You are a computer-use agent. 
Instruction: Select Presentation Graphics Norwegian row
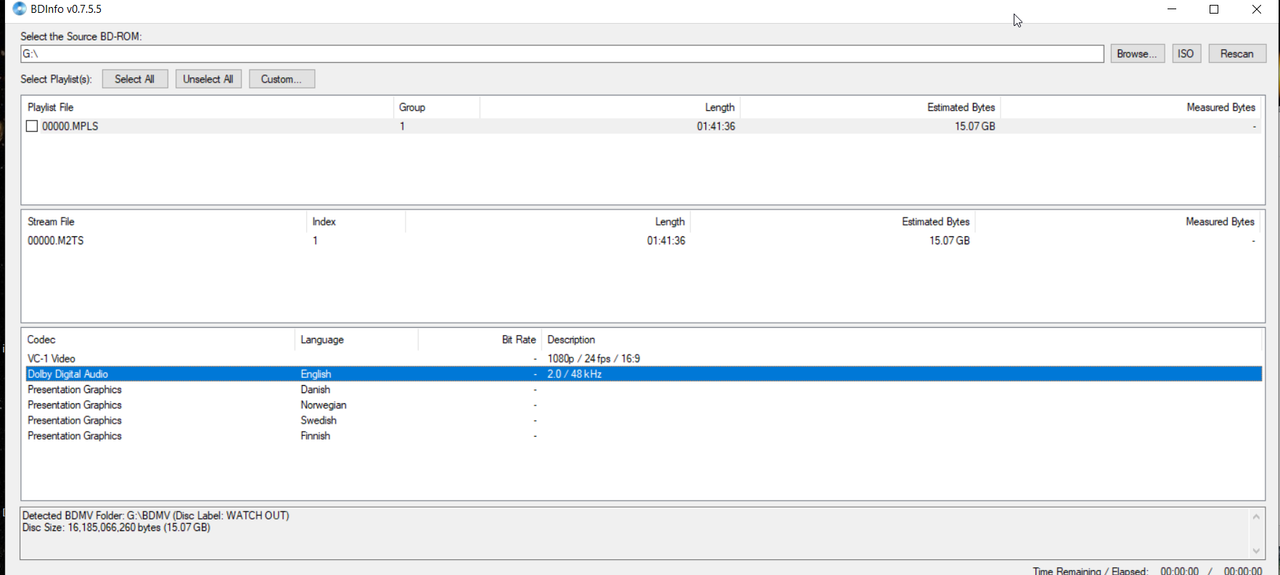pos(642,405)
